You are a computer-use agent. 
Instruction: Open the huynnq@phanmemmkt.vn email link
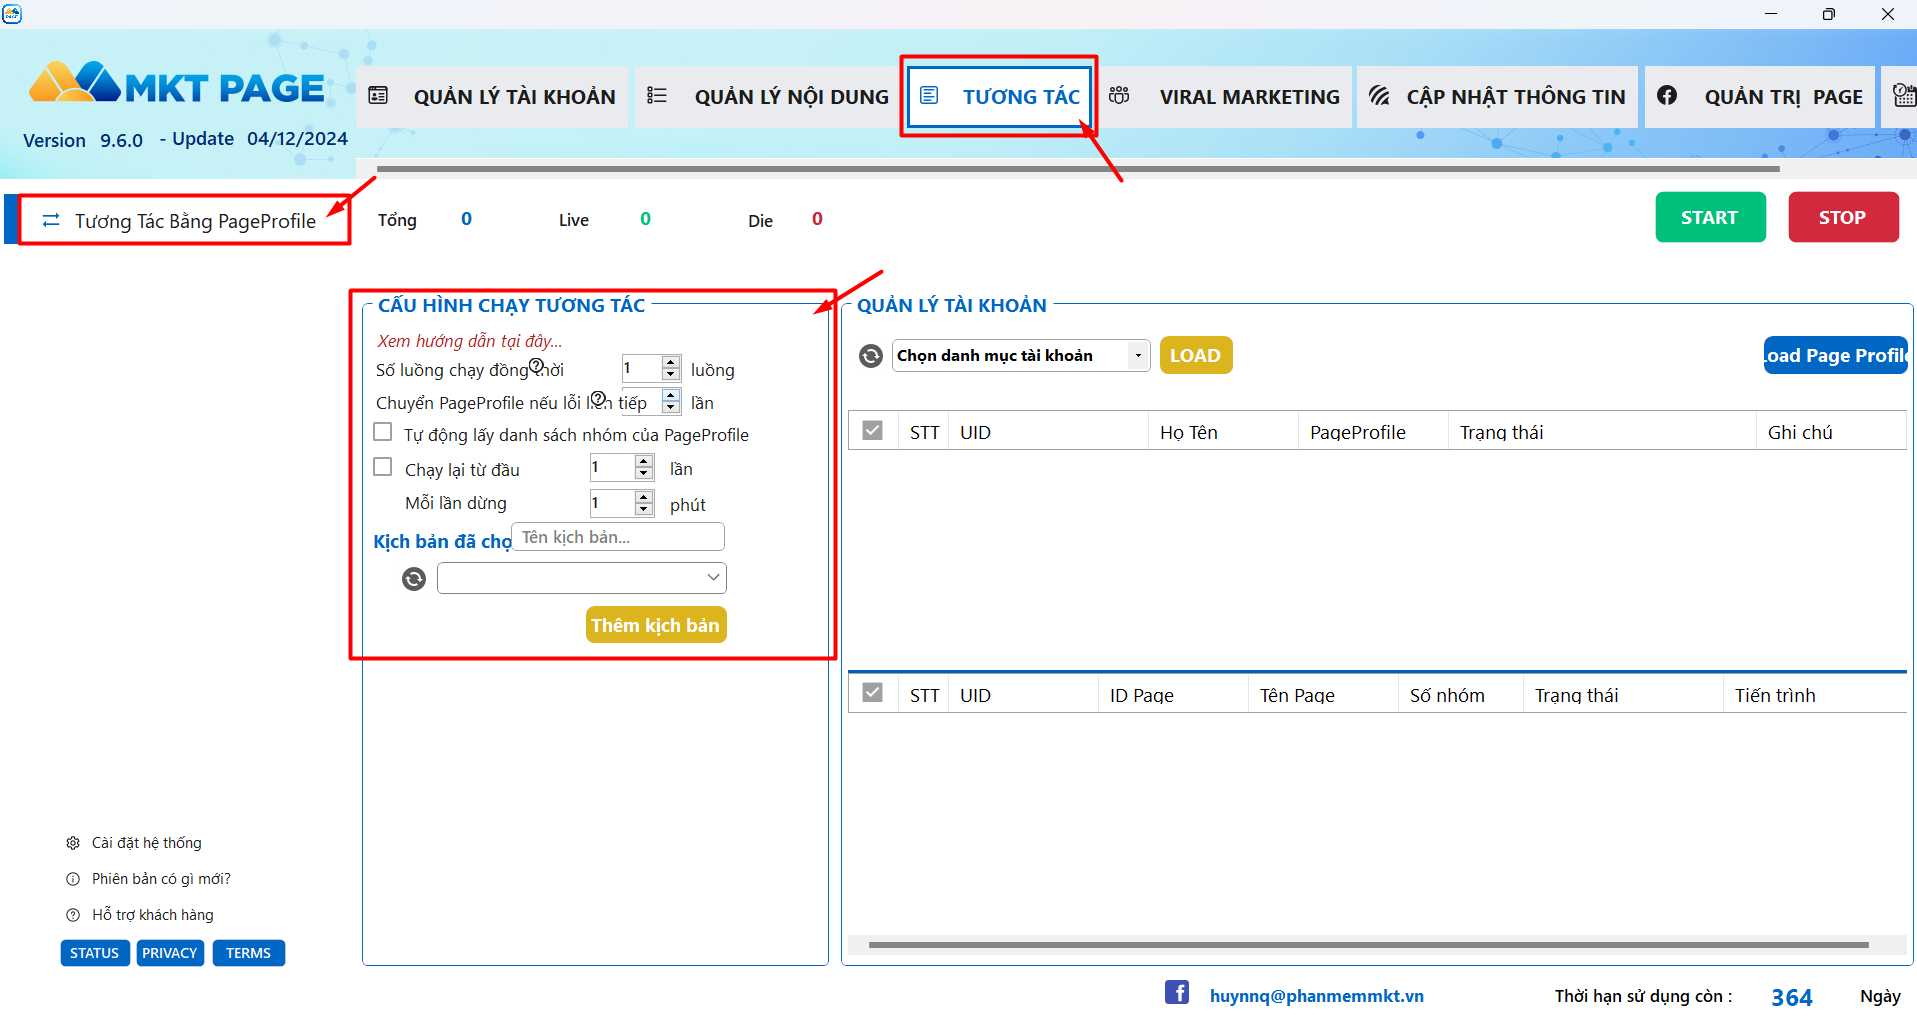tap(1317, 996)
